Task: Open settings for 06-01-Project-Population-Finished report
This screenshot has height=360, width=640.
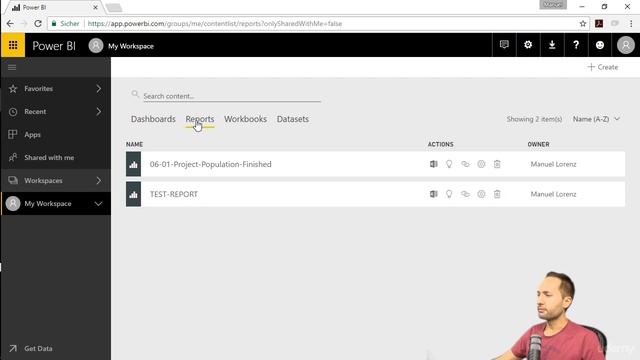Action: pos(481,164)
